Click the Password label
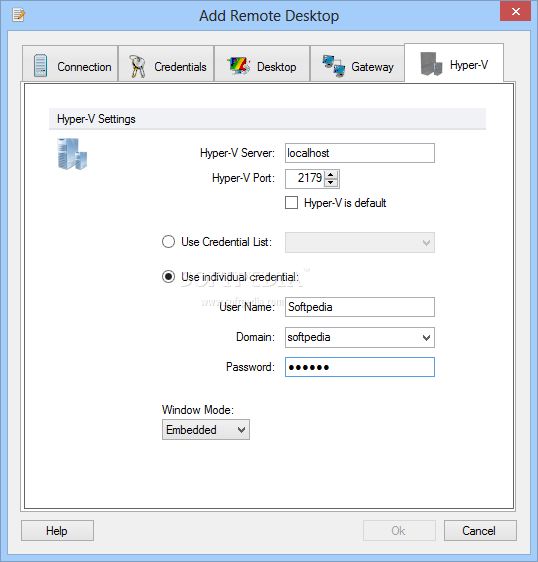 [x=250, y=367]
